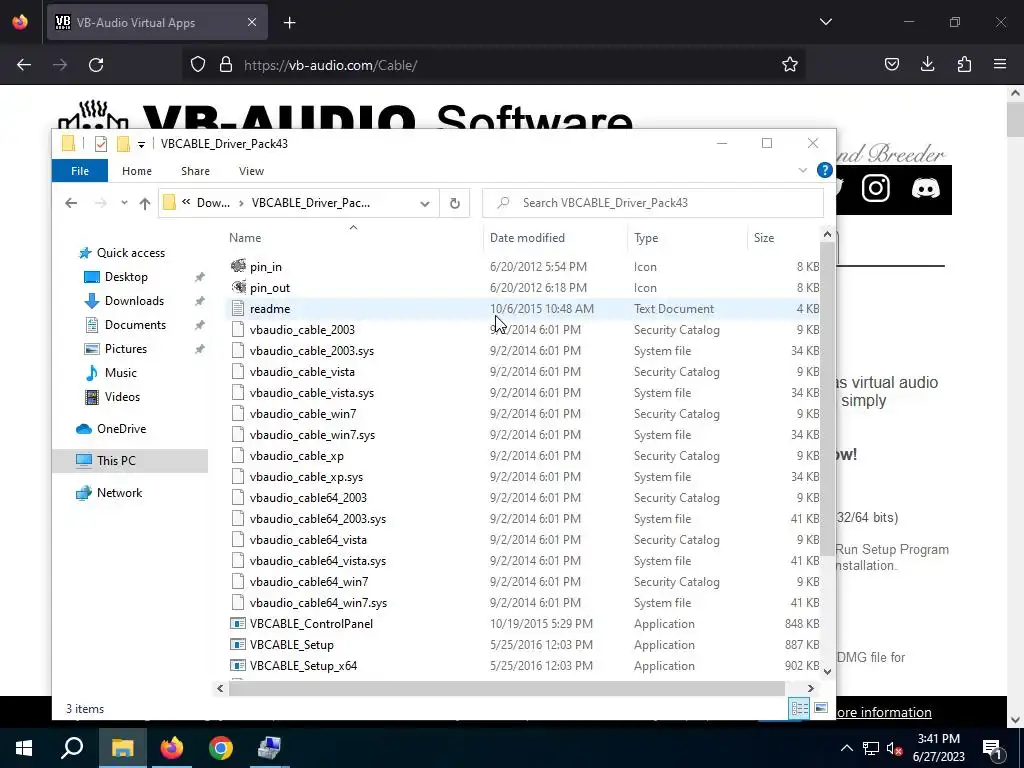Open the Firefox list all tabs dropdown
This screenshot has width=1024, height=768.
[x=825, y=22]
